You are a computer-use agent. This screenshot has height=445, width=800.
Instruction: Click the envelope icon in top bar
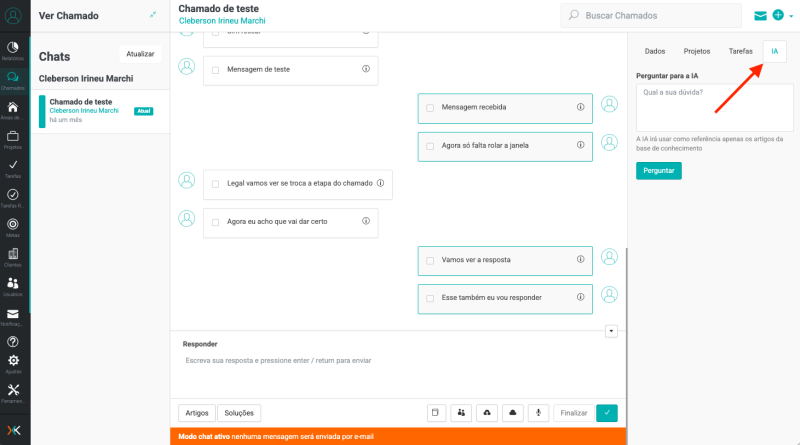(760, 16)
